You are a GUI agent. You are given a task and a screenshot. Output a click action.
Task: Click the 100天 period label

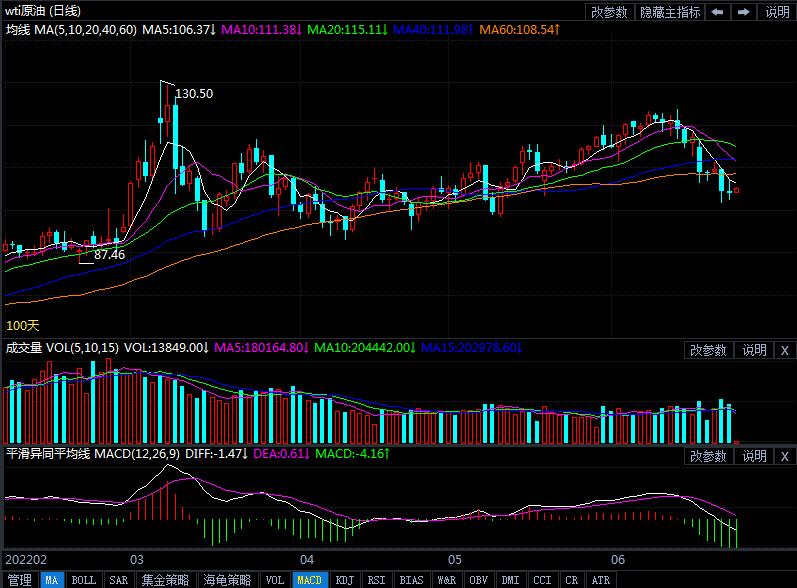tap(22, 325)
